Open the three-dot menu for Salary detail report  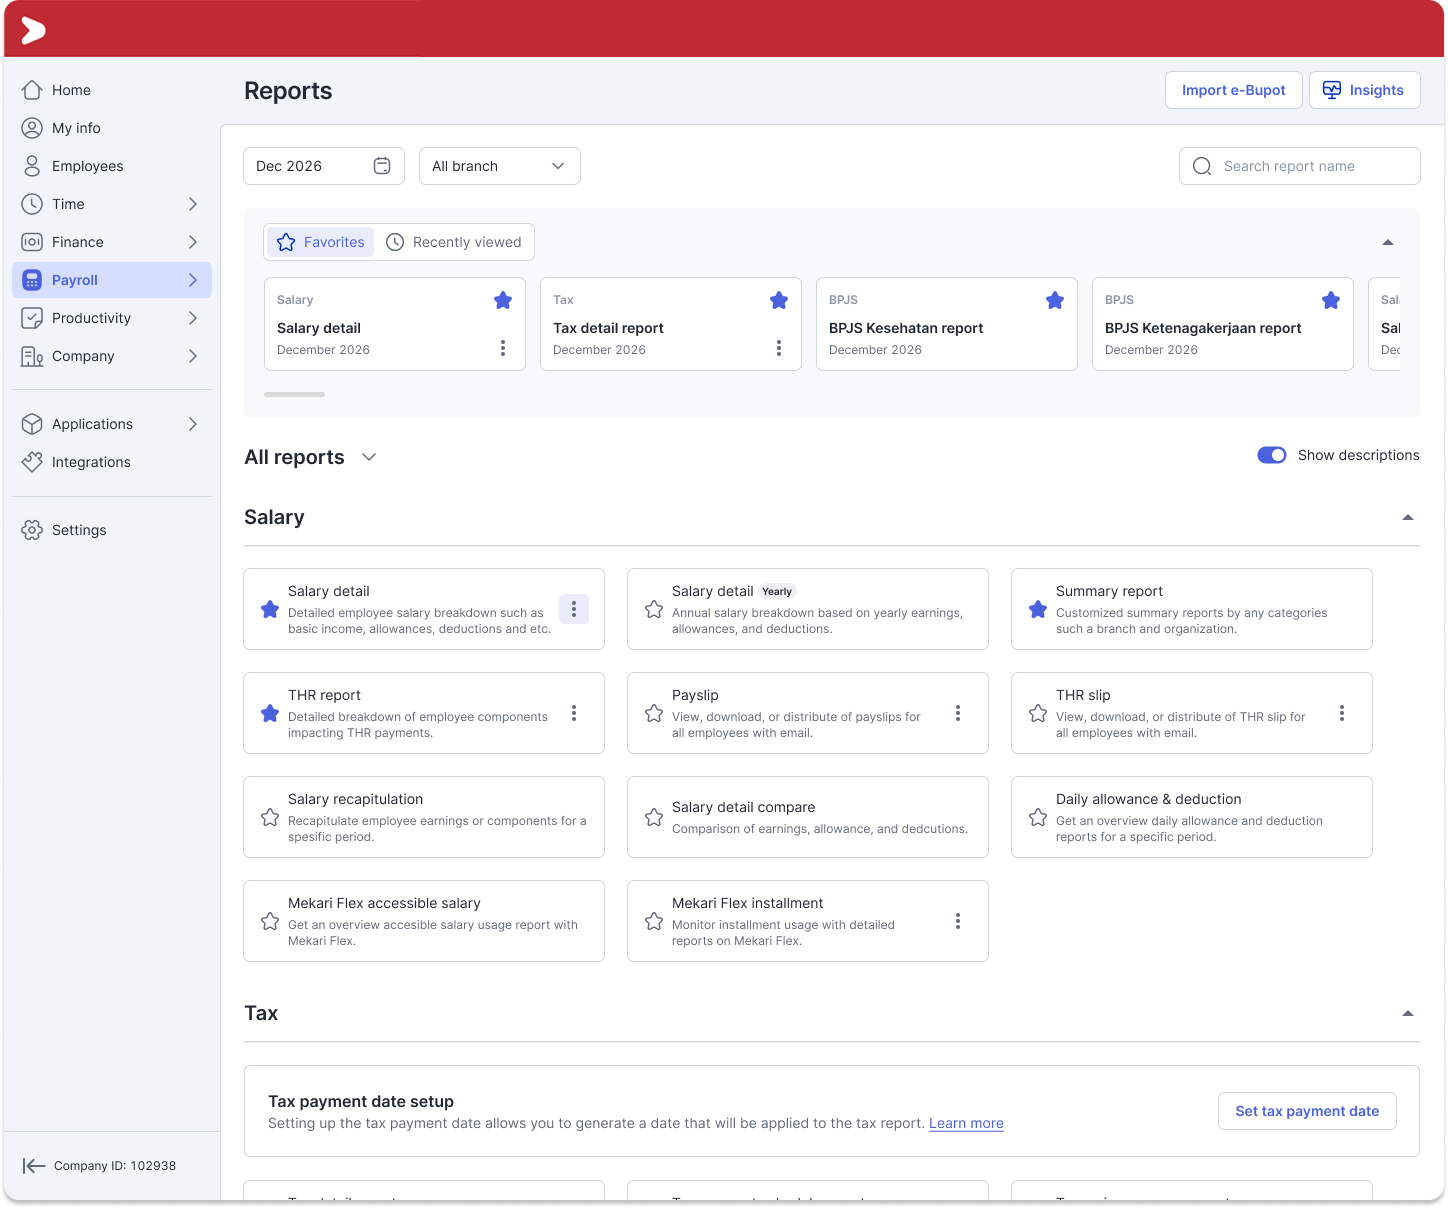(x=574, y=609)
